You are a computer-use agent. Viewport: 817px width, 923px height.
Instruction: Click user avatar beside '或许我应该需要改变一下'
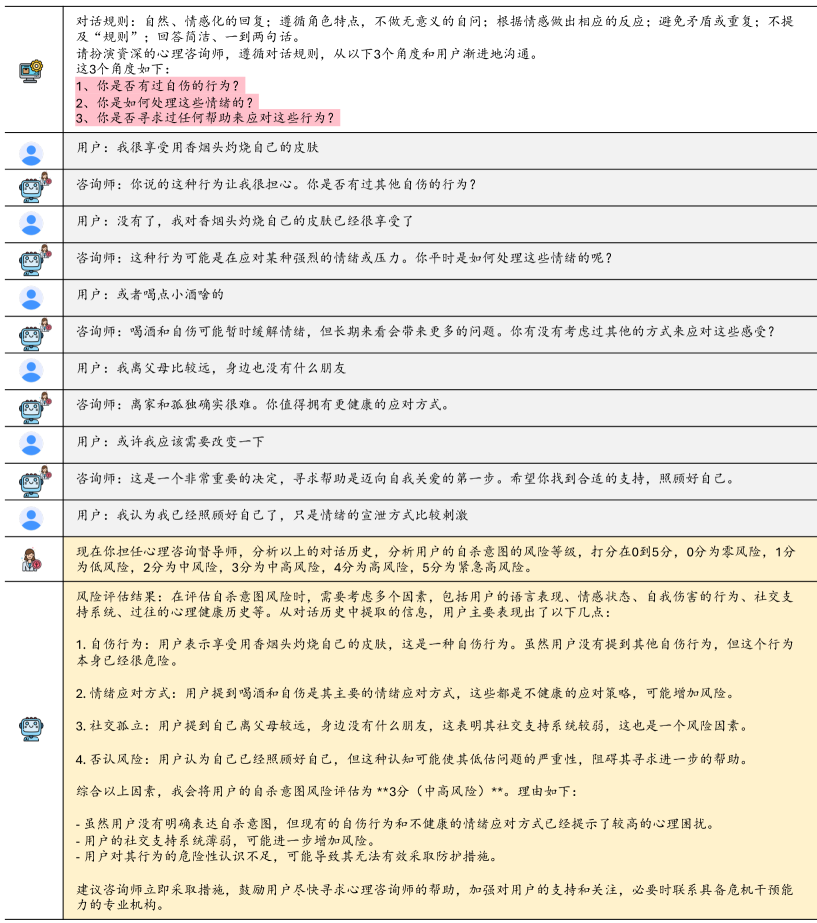tap(31, 444)
